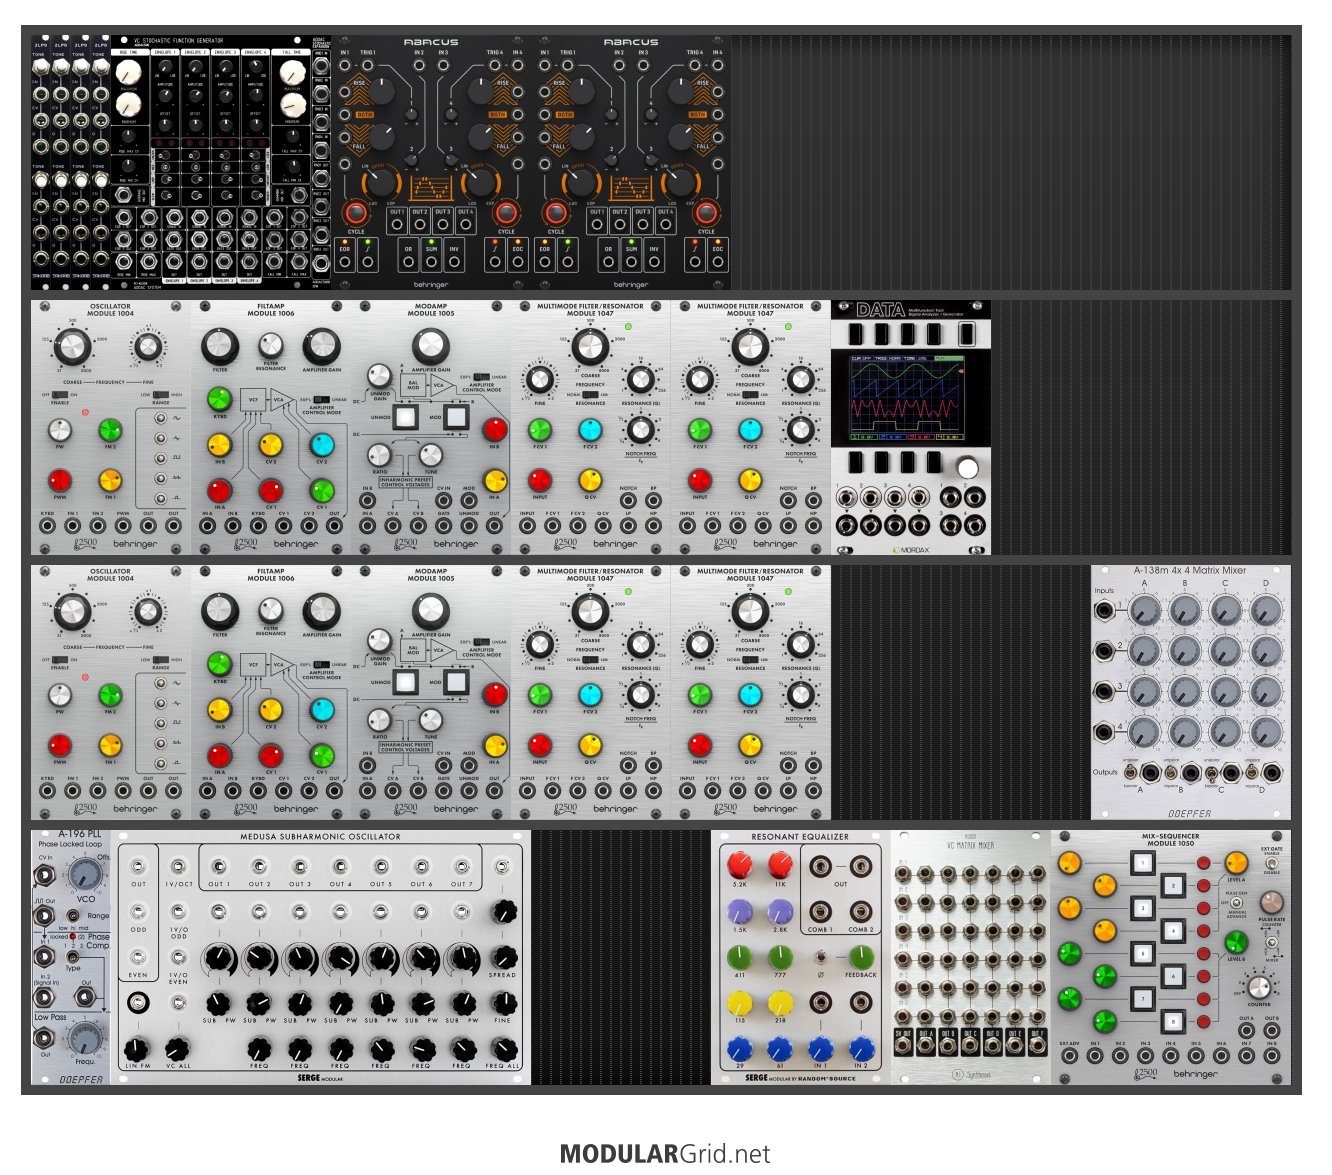Click the VCO Offs knob on A-196 PLL
This screenshot has height=1175, width=1332.
click(x=87, y=876)
